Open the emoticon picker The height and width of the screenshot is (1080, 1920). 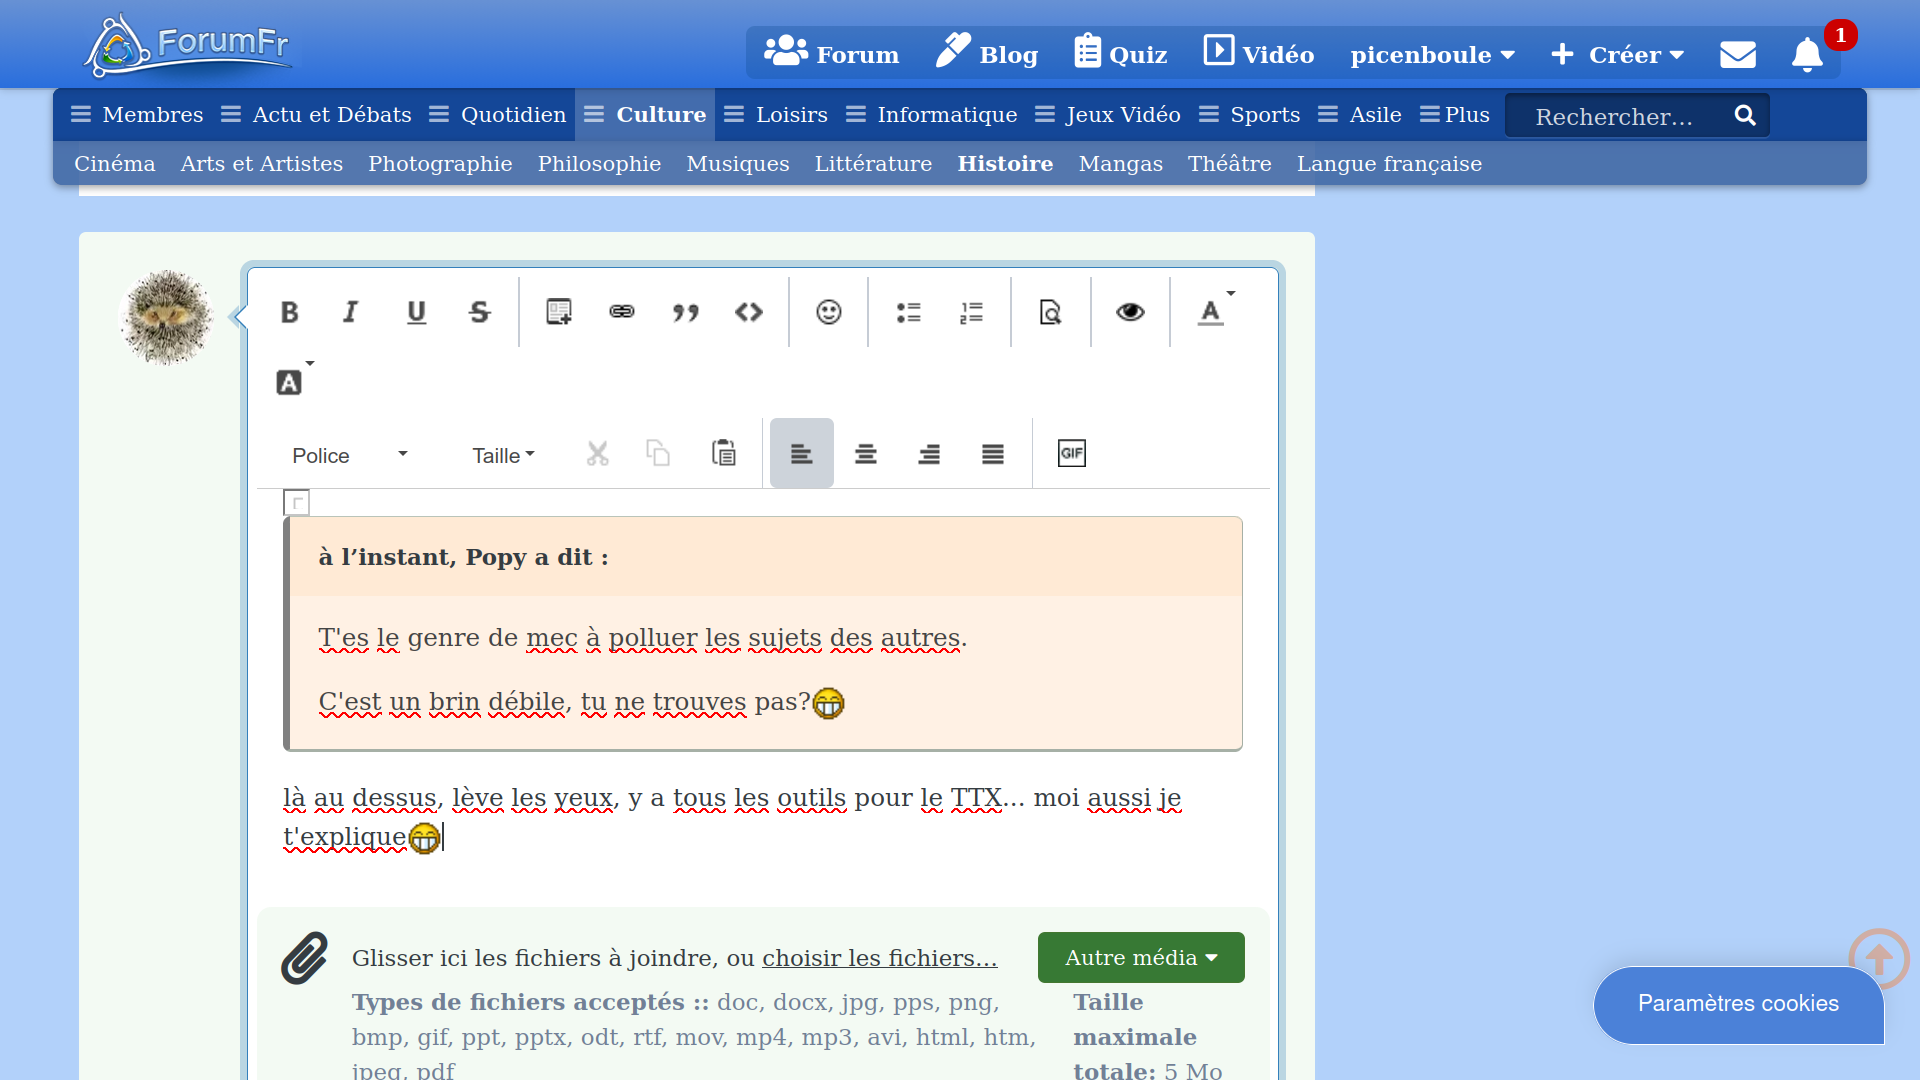tap(829, 313)
